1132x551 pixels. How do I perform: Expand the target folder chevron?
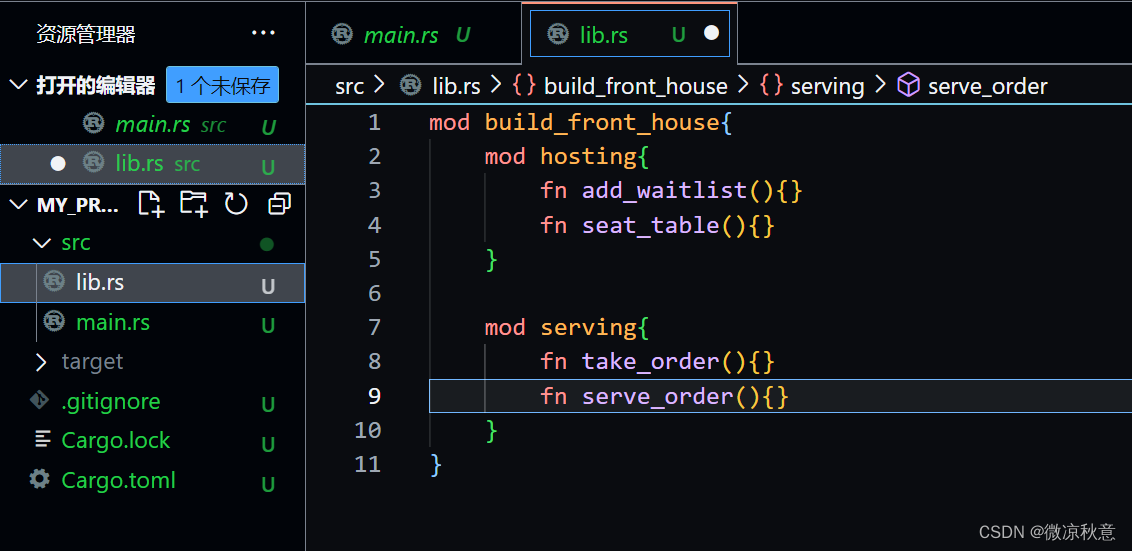point(41,361)
